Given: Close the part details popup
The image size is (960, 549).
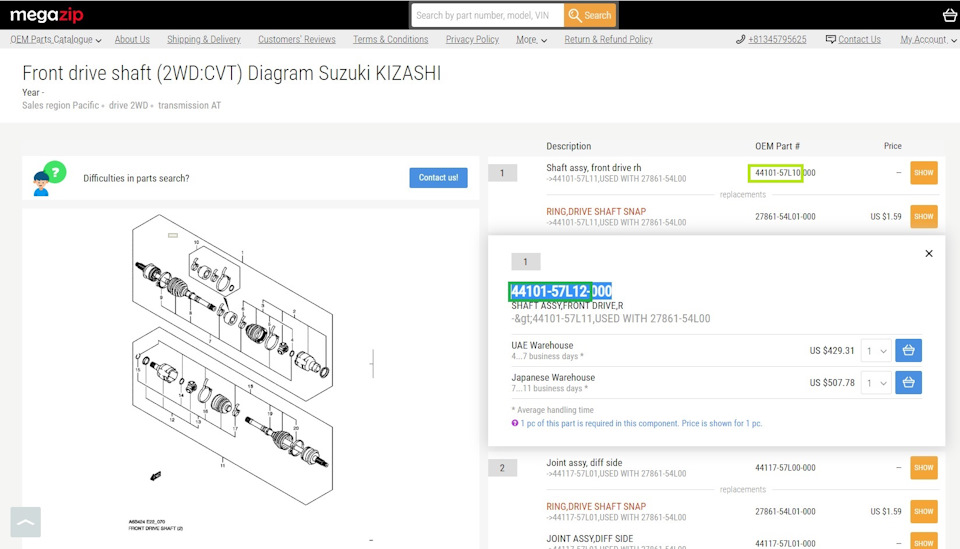Looking at the screenshot, I should [x=929, y=253].
